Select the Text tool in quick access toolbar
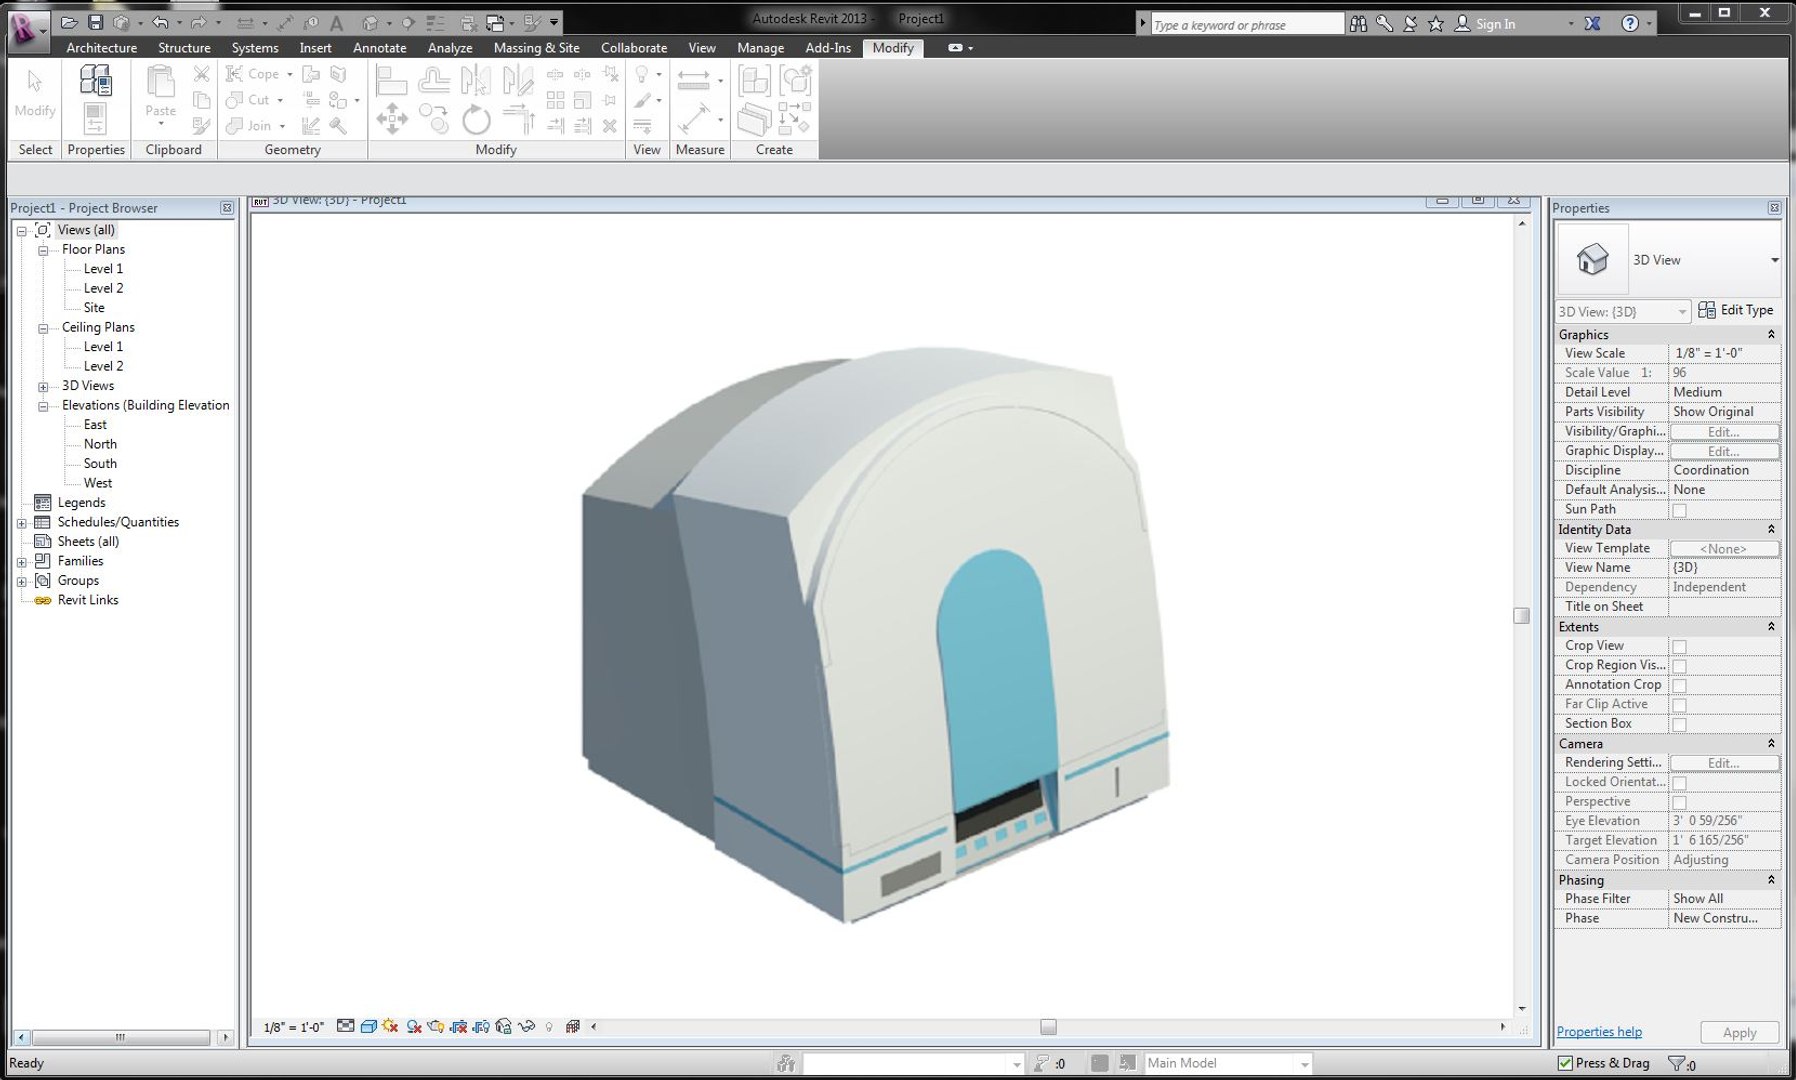Viewport: 1796px width, 1080px height. (x=337, y=23)
